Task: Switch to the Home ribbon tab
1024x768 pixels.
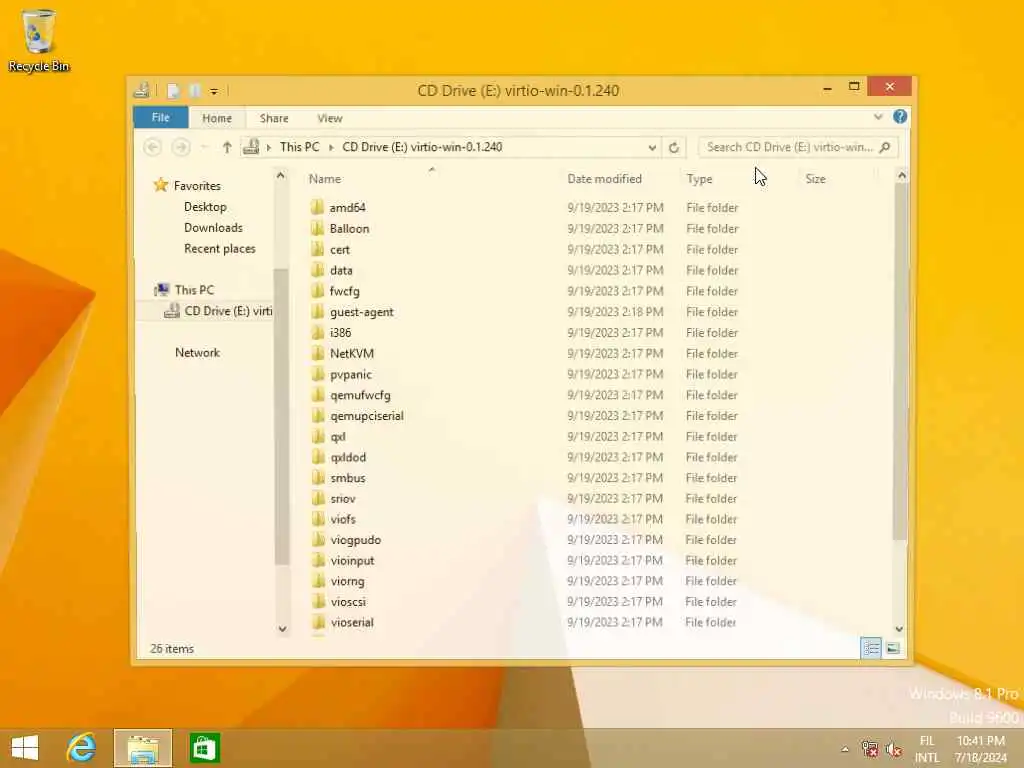Action: [217, 118]
